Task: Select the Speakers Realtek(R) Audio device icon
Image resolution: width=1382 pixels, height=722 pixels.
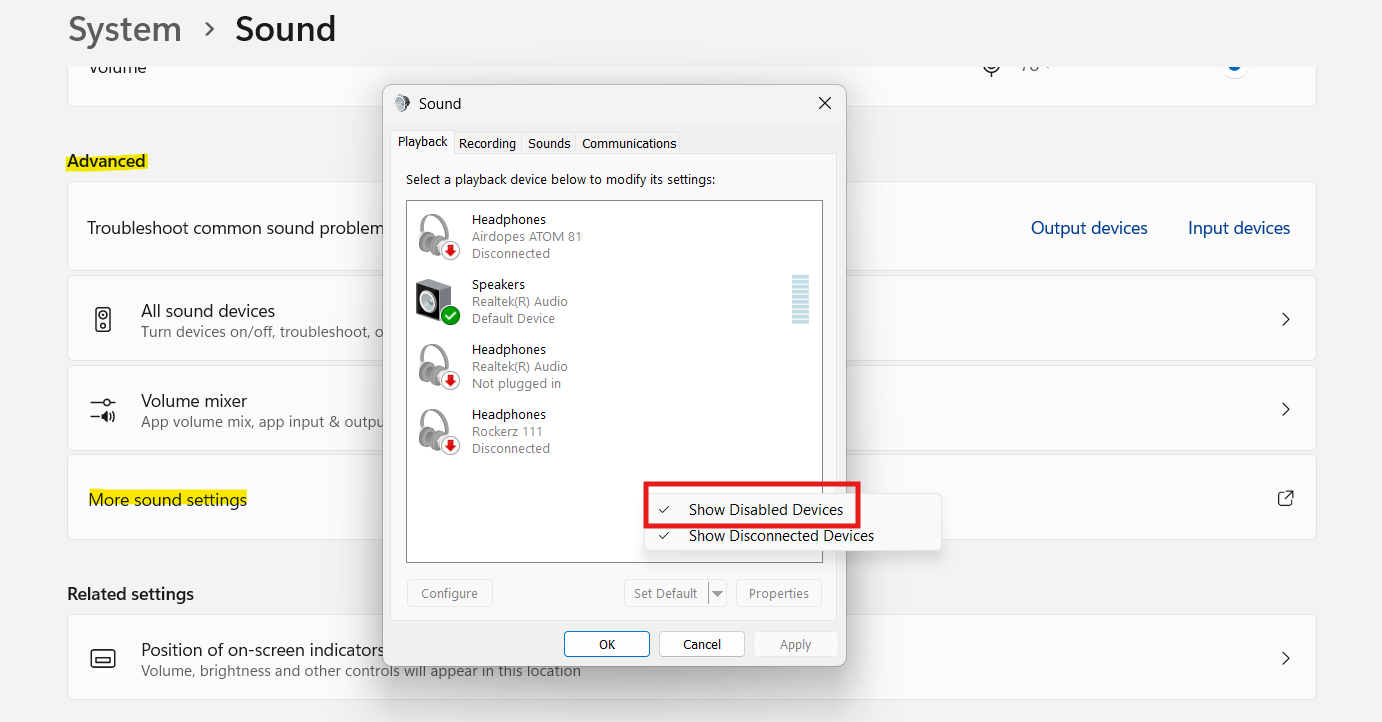Action: [x=434, y=300]
